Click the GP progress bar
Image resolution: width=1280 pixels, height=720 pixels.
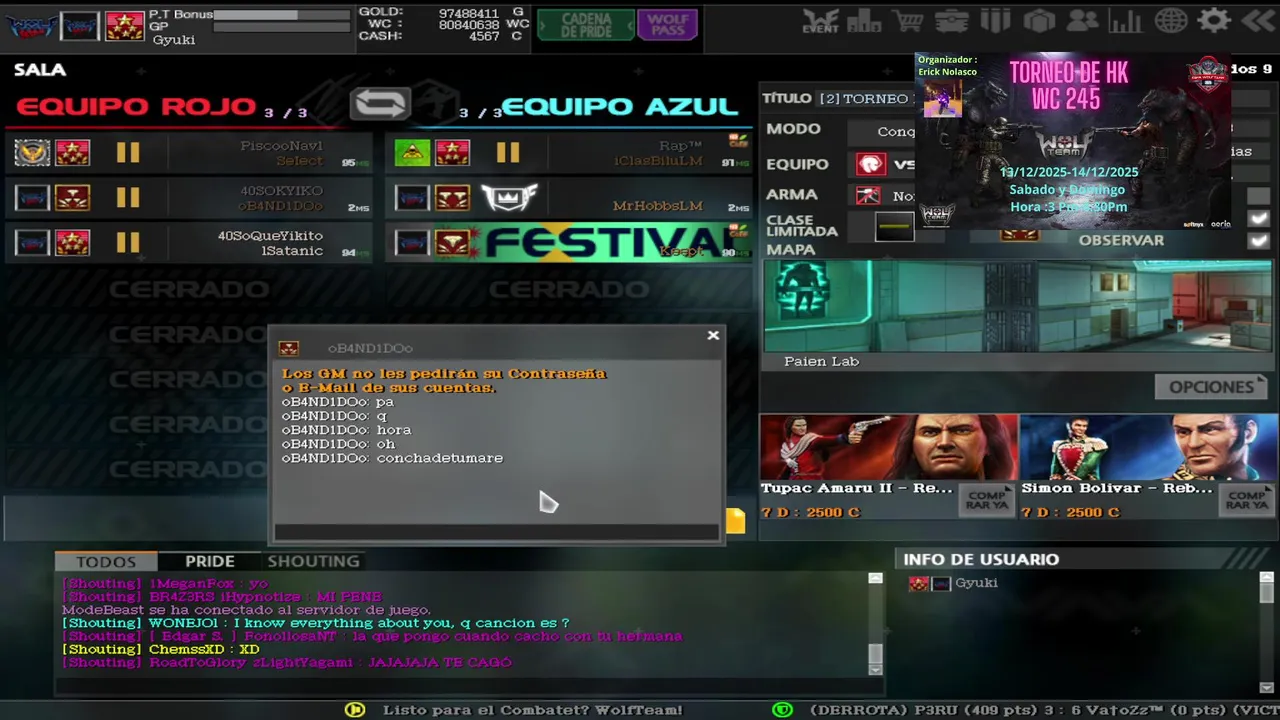click(284, 27)
